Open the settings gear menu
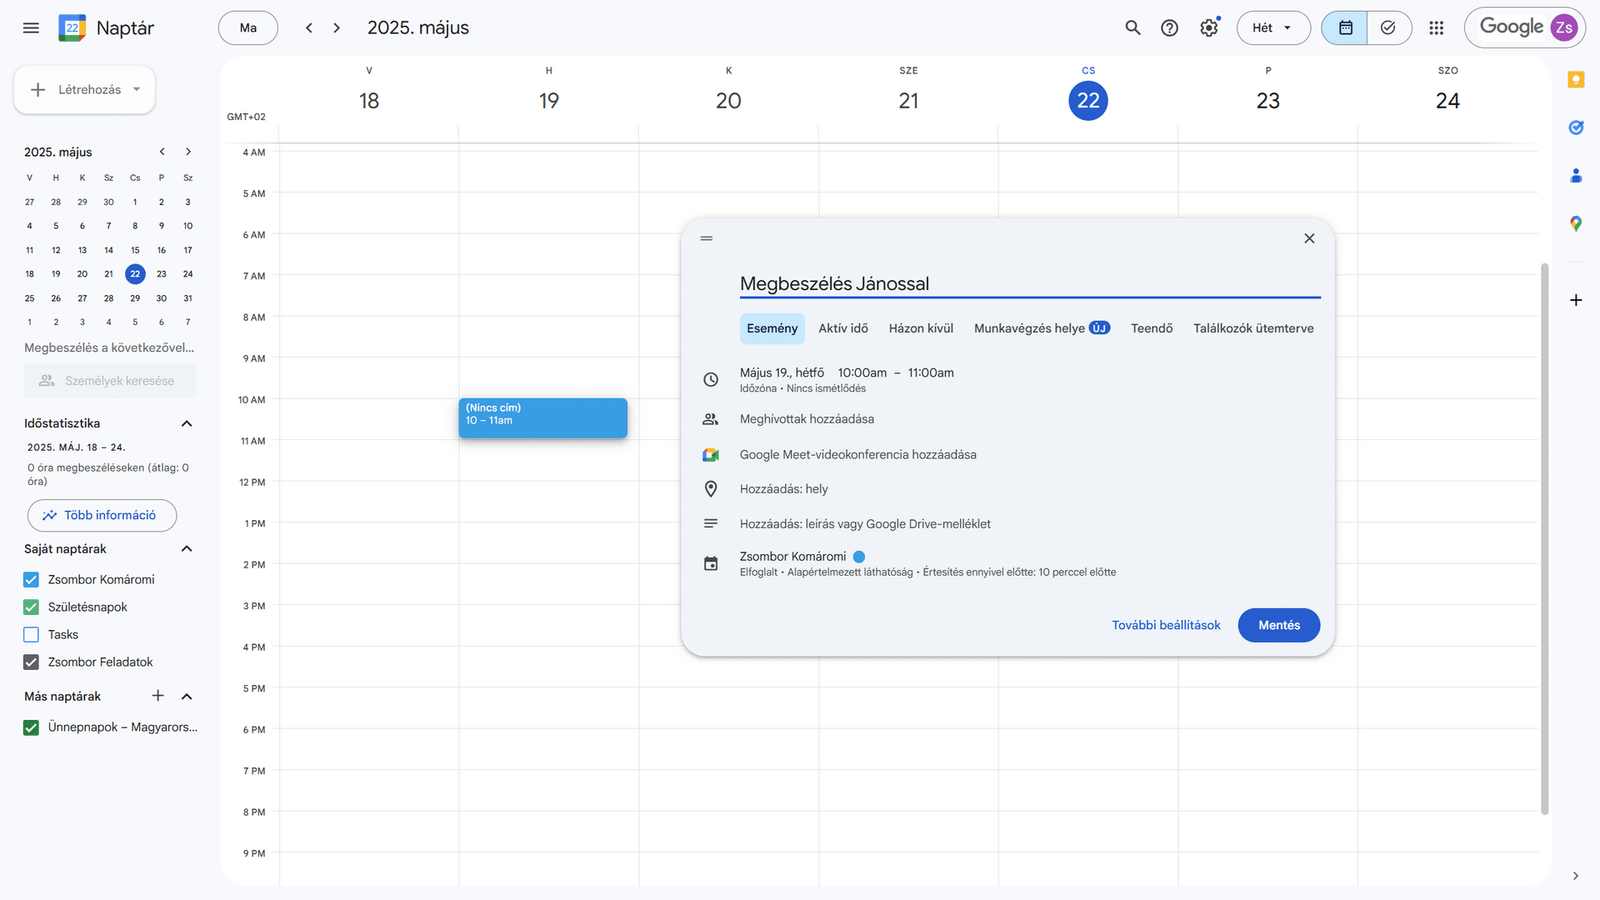Screen dimensions: 1600x900 click(1209, 28)
